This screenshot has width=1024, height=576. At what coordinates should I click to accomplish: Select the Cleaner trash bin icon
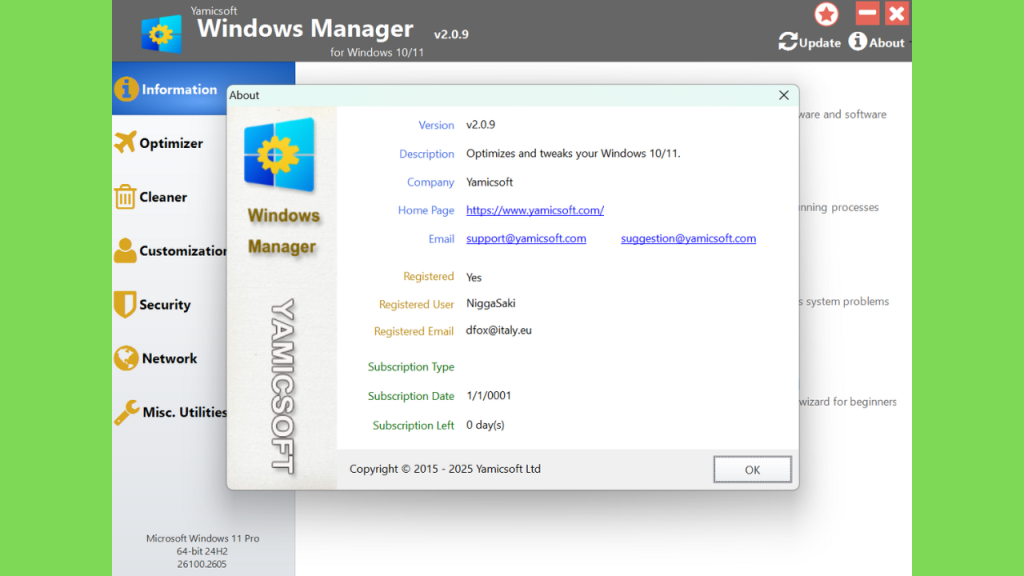125,197
